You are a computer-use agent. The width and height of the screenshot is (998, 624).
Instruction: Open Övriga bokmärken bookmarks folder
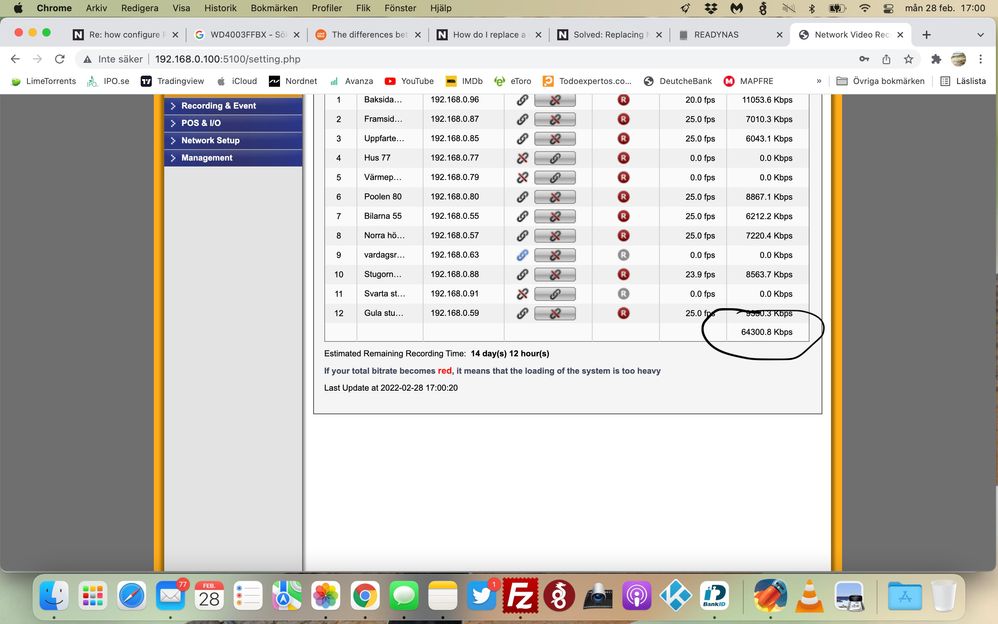880,81
